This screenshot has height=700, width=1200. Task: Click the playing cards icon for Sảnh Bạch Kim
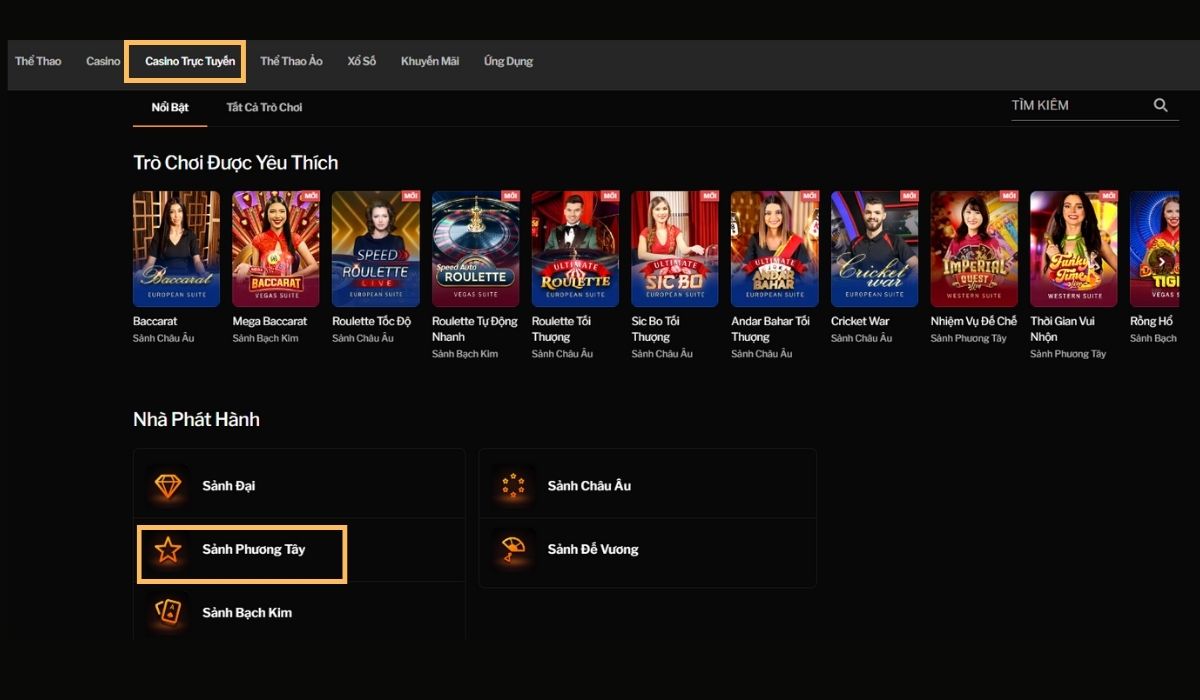tap(168, 612)
